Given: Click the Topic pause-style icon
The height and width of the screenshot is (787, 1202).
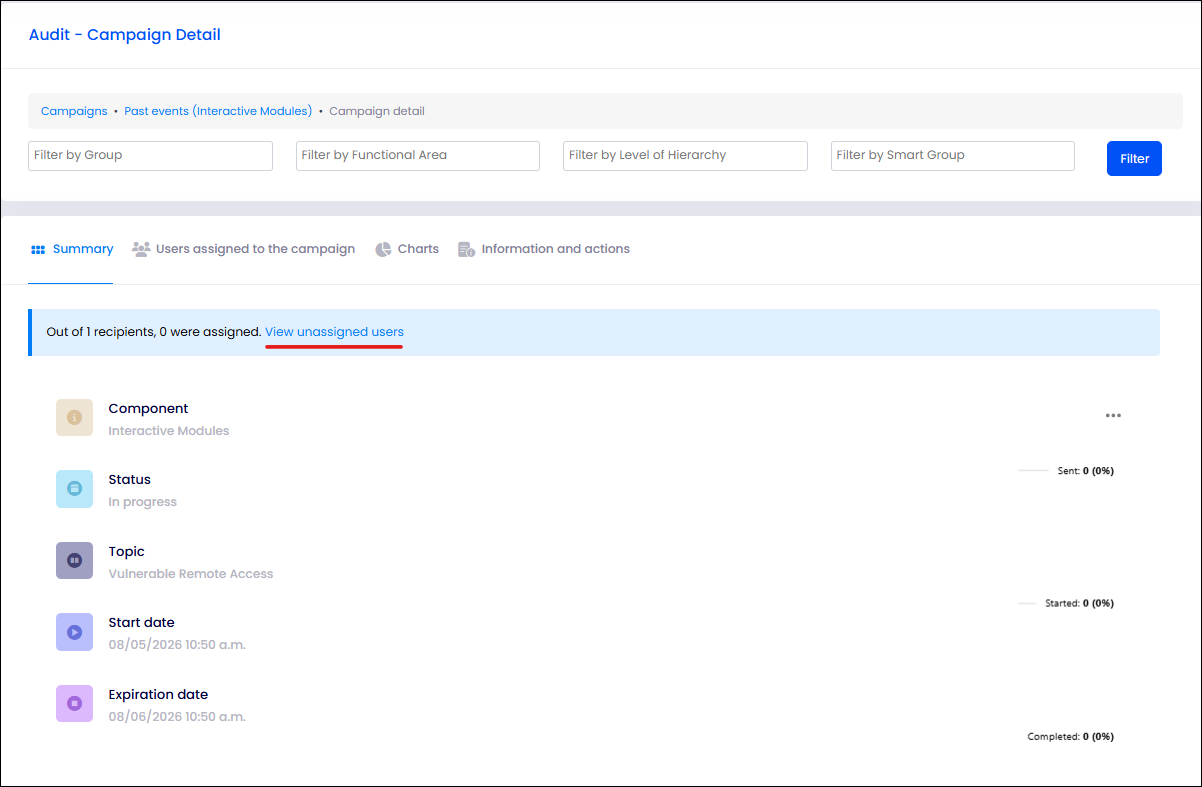Looking at the screenshot, I should [x=74, y=561].
